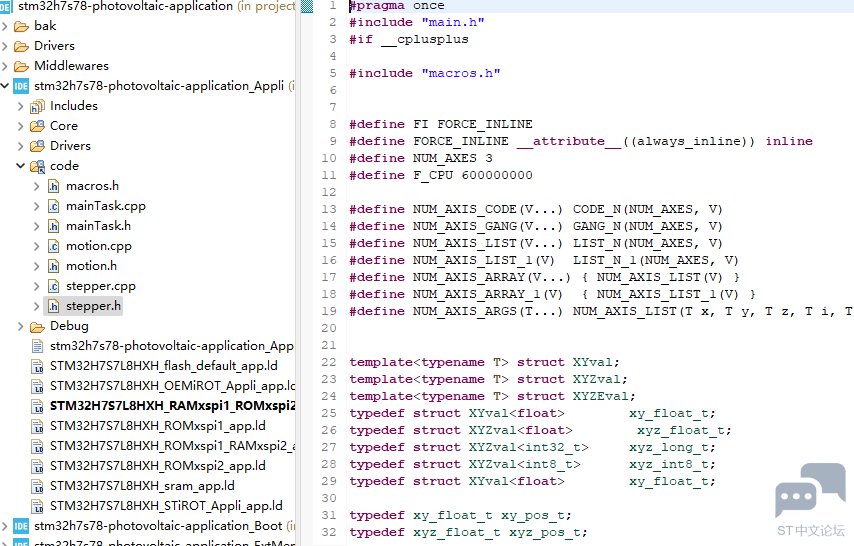The image size is (854, 546).
Task: Click the mainTask.h header file icon
Action: (53, 226)
